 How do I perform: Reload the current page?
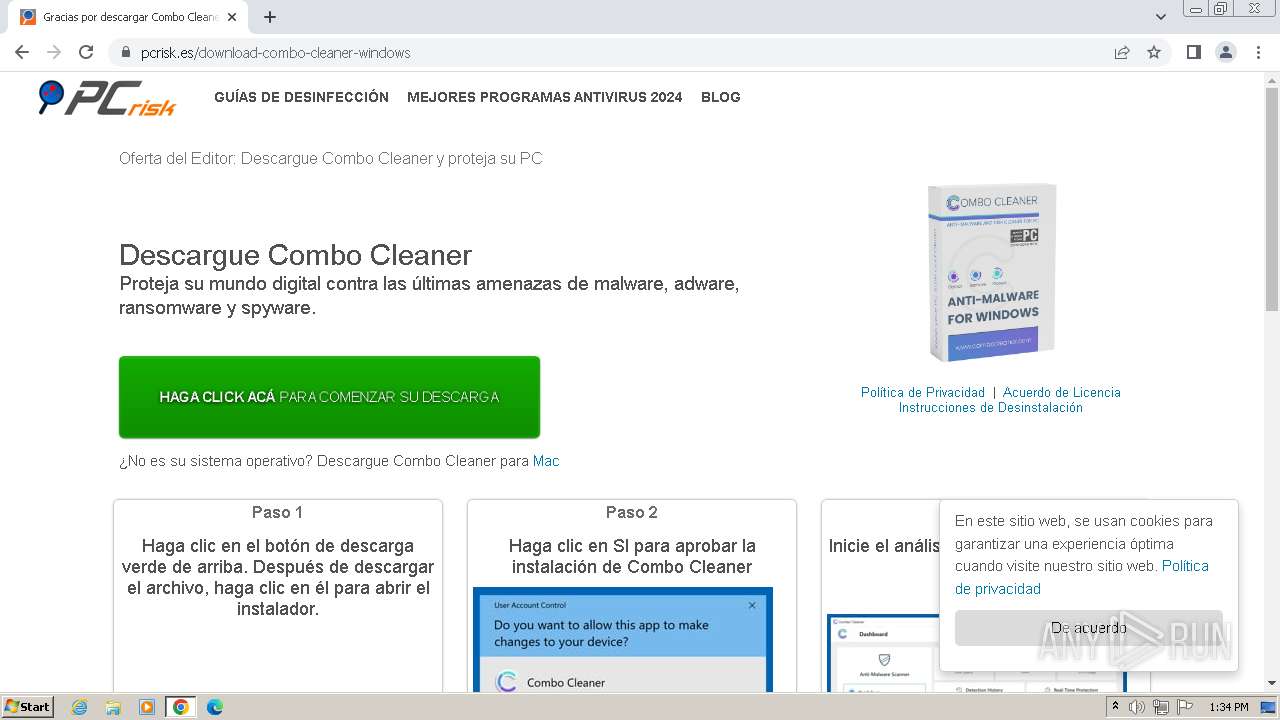[x=86, y=52]
